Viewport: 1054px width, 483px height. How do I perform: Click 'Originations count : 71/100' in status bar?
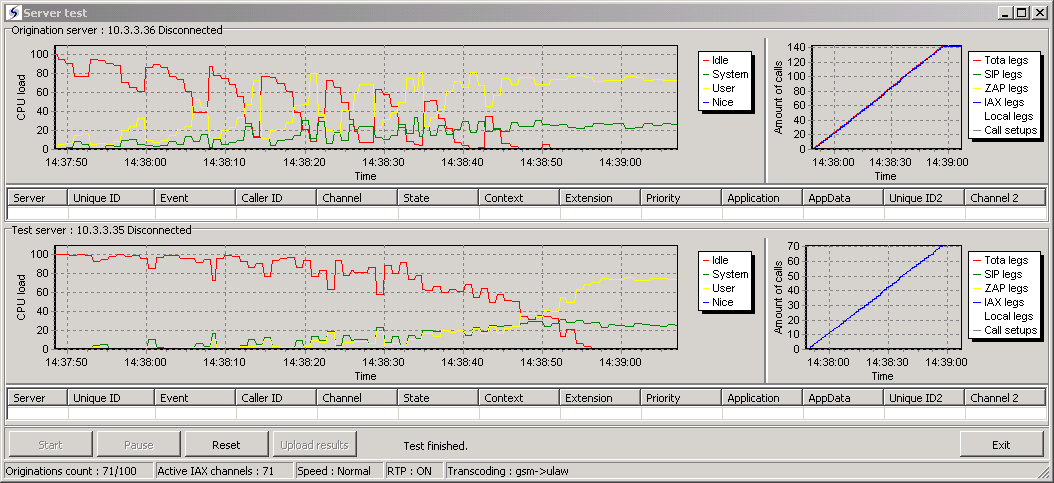(x=78, y=471)
